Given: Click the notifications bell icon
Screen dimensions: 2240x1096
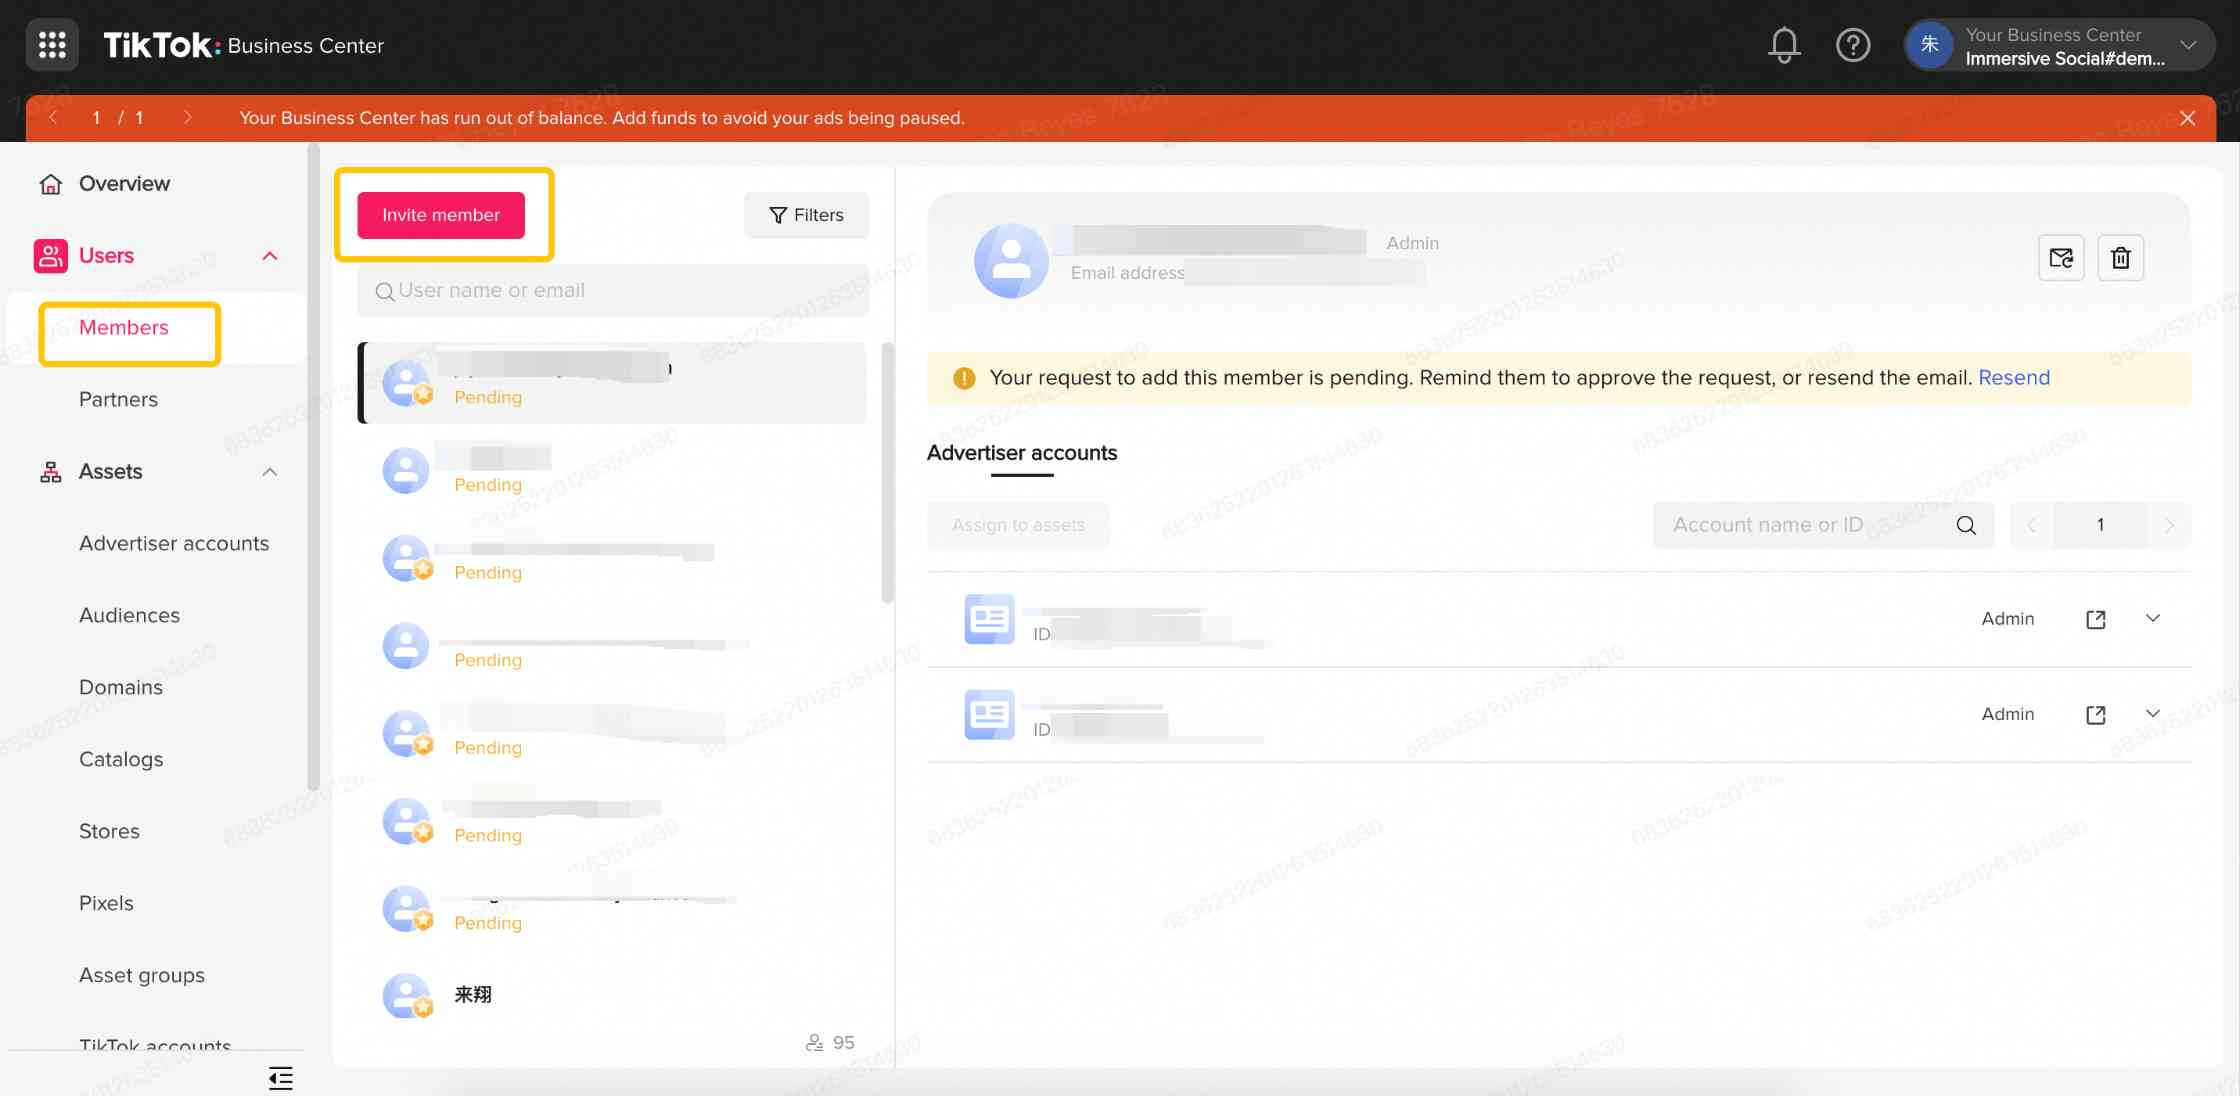Looking at the screenshot, I should pyautogui.click(x=1784, y=45).
